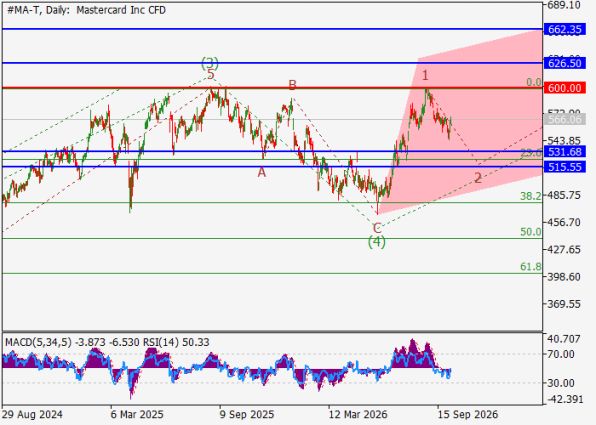This screenshot has height=425, width=596.
Task: Click the red wave label A
Action: coord(262,173)
